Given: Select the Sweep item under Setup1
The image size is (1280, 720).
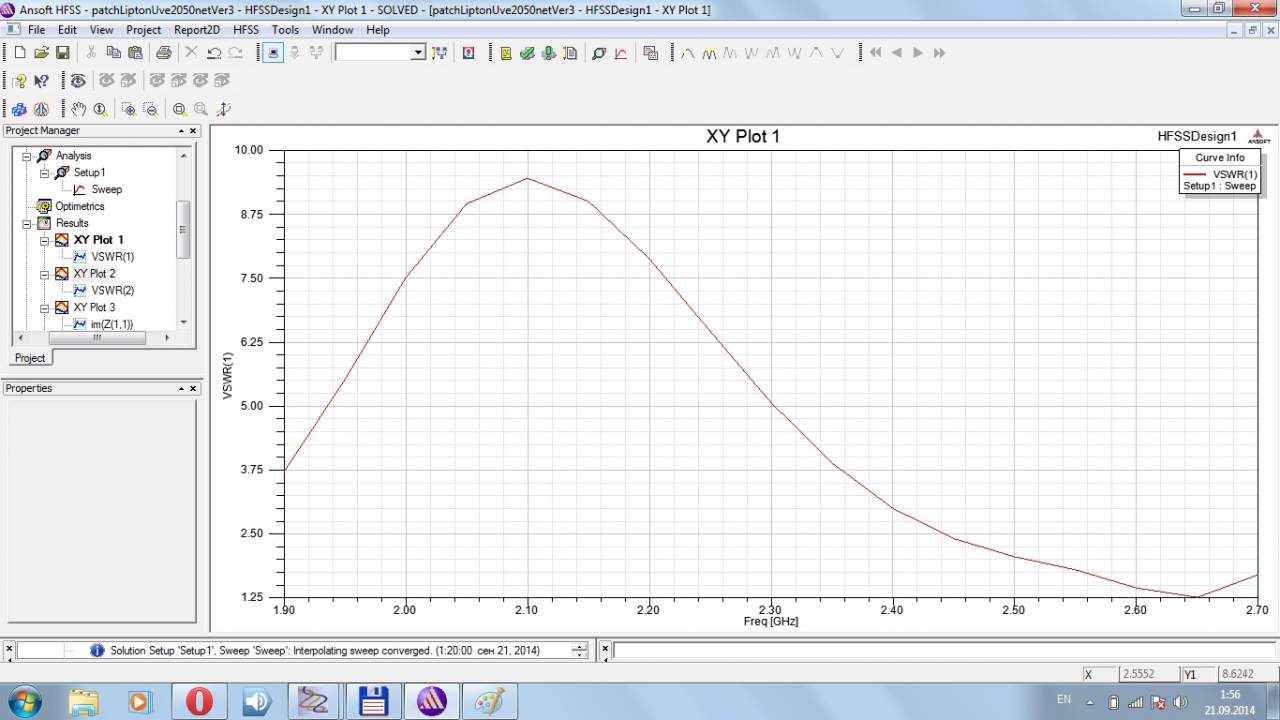Looking at the screenshot, I should (x=106, y=189).
